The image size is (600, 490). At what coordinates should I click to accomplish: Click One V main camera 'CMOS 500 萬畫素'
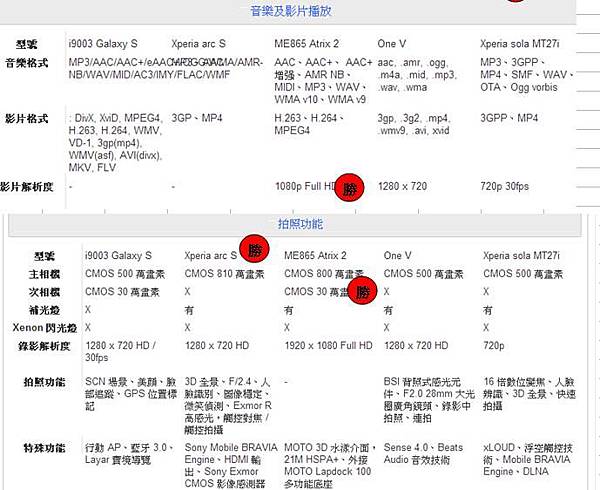(x=423, y=274)
